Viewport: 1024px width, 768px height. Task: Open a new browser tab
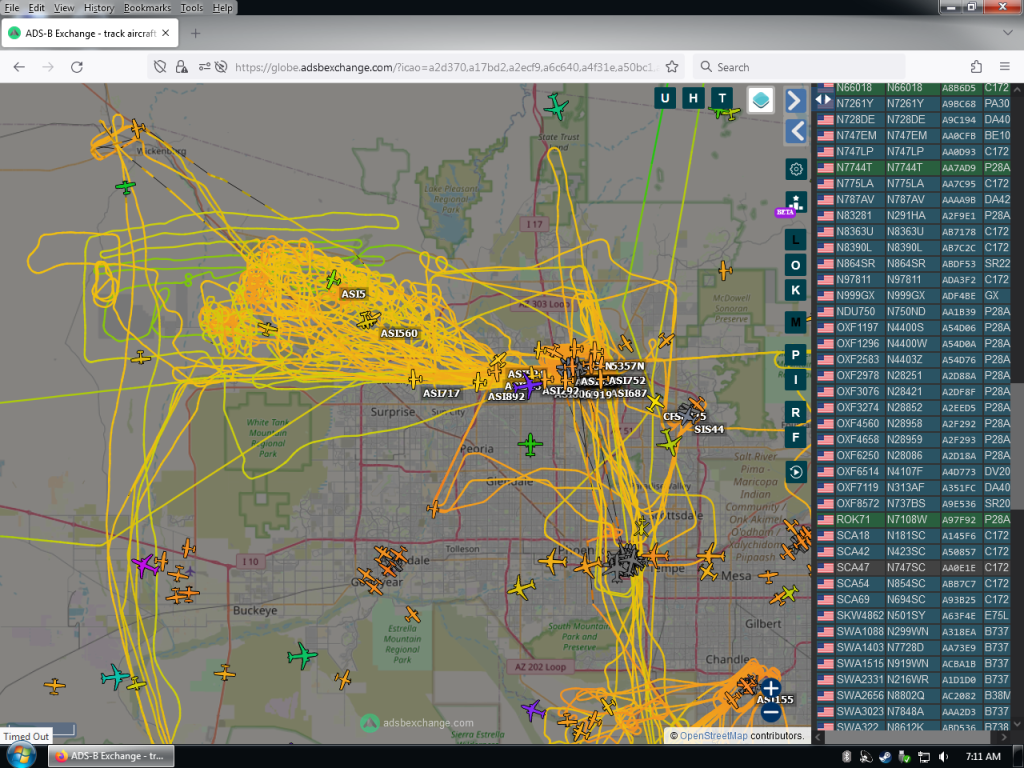[x=195, y=33]
